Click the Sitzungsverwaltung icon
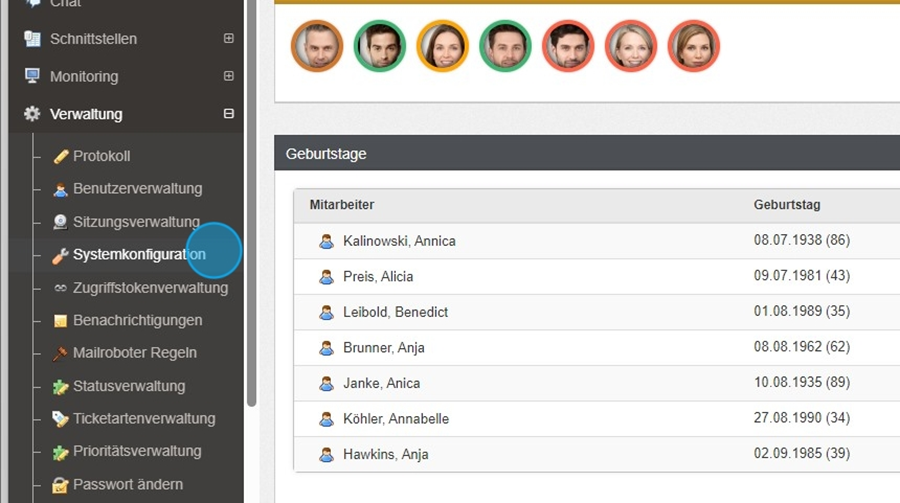The width and height of the screenshot is (900, 503). (61, 222)
